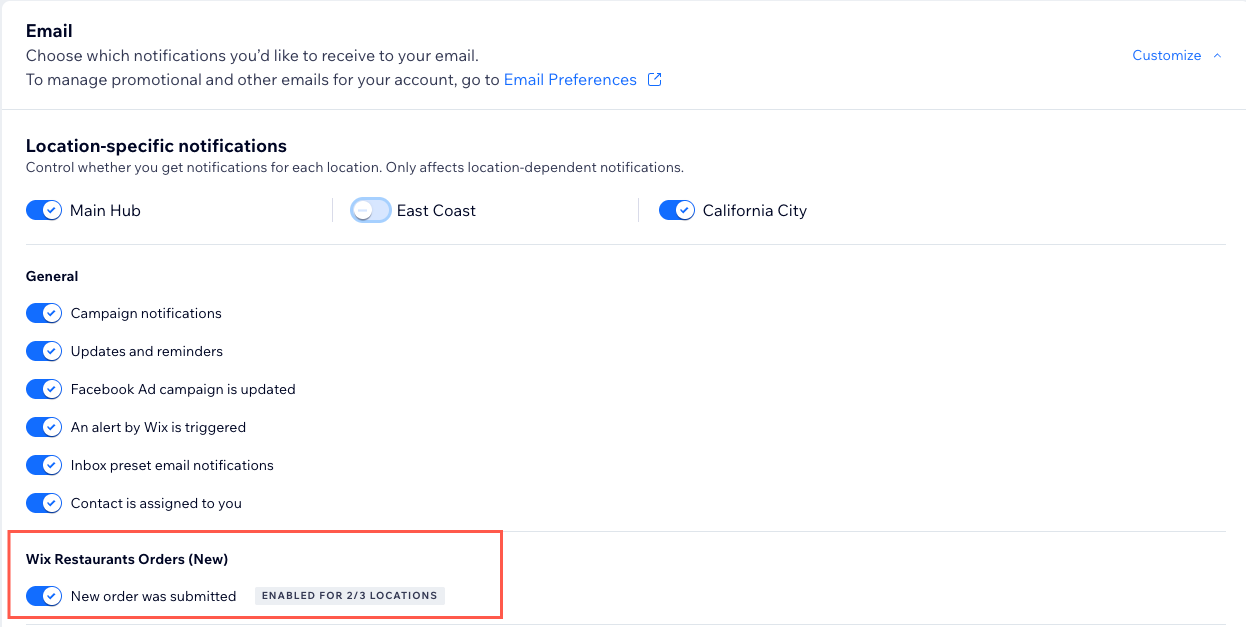This screenshot has width=1246, height=627.
Task: Toggle Main Hub location notifications
Action: (x=44, y=211)
